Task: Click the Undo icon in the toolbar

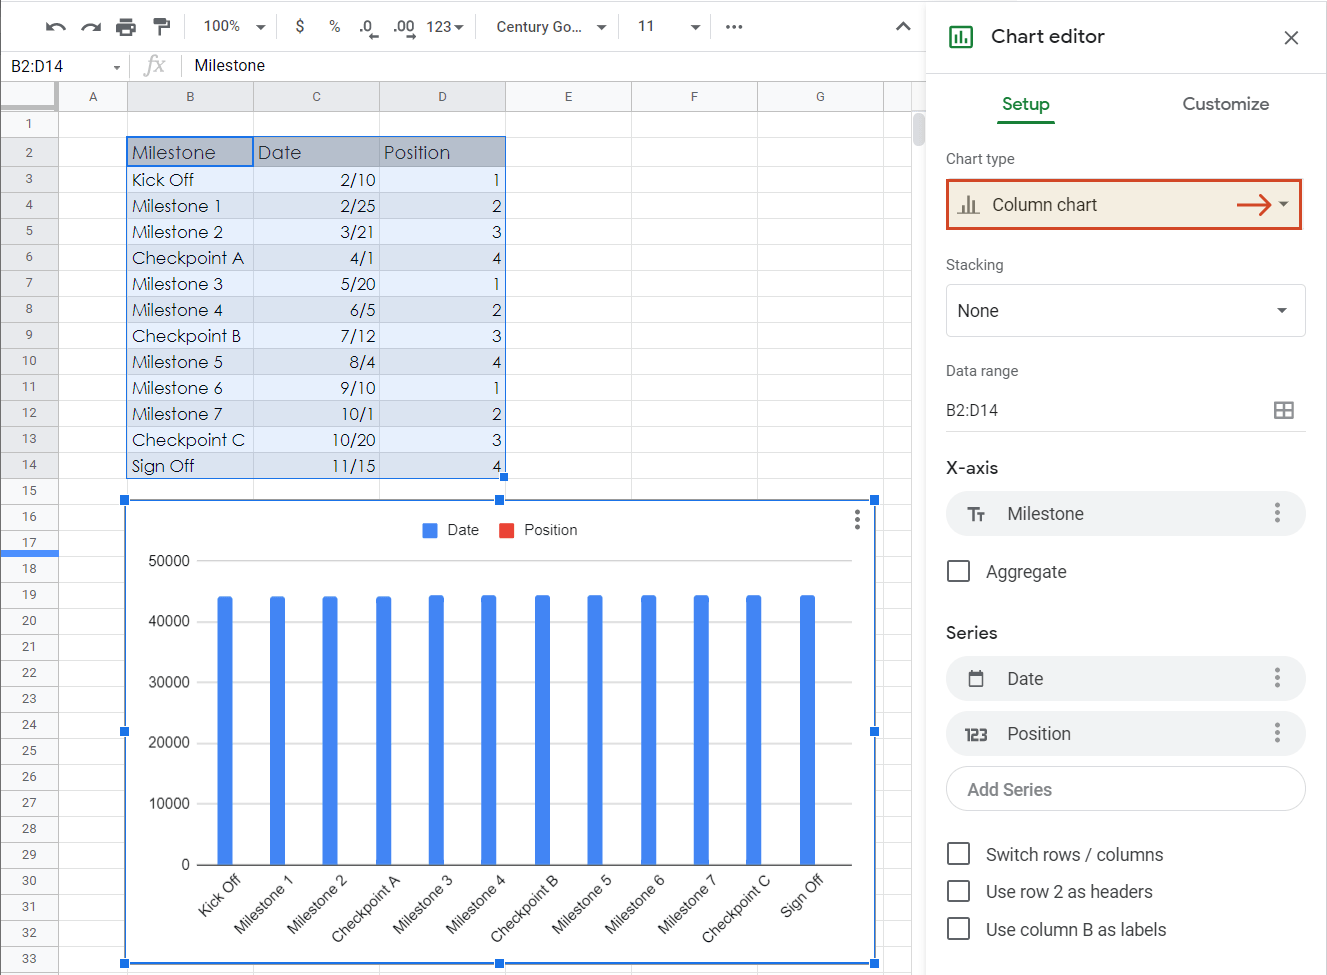Action: [56, 26]
